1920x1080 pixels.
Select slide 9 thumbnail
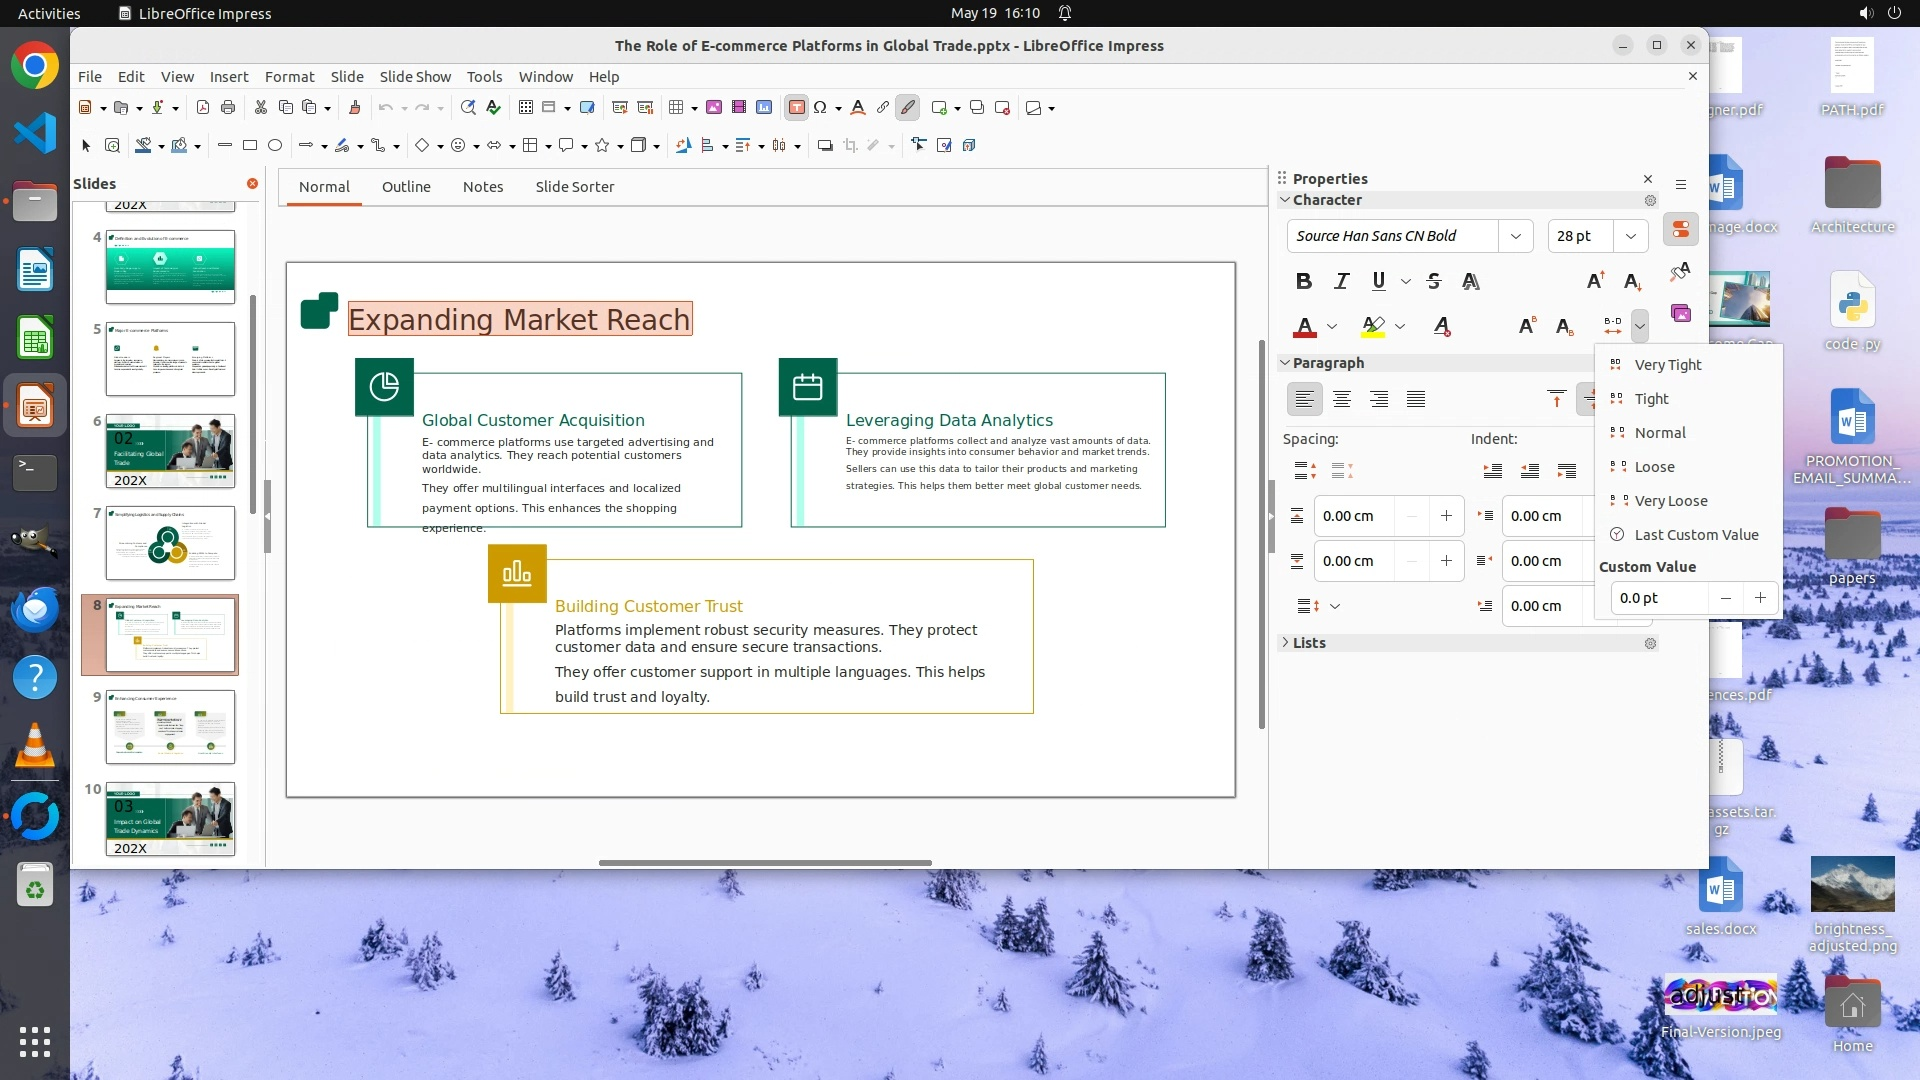point(170,727)
